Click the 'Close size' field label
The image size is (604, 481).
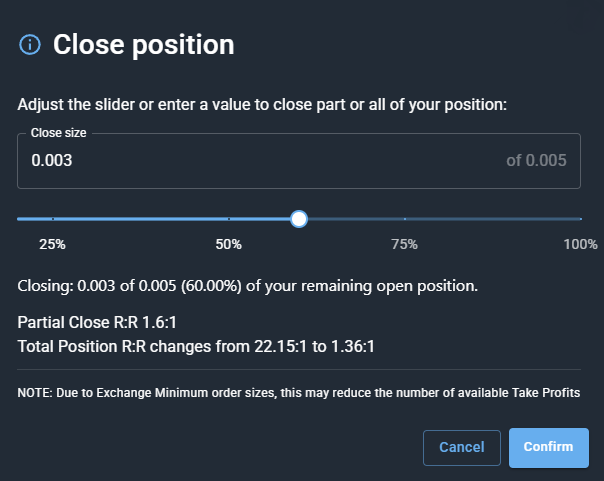[59, 133]
